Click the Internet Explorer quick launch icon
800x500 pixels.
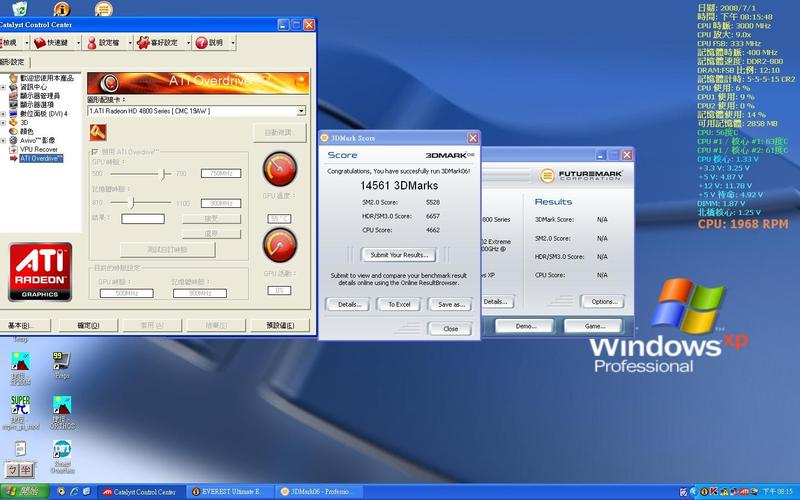[74, 492]
